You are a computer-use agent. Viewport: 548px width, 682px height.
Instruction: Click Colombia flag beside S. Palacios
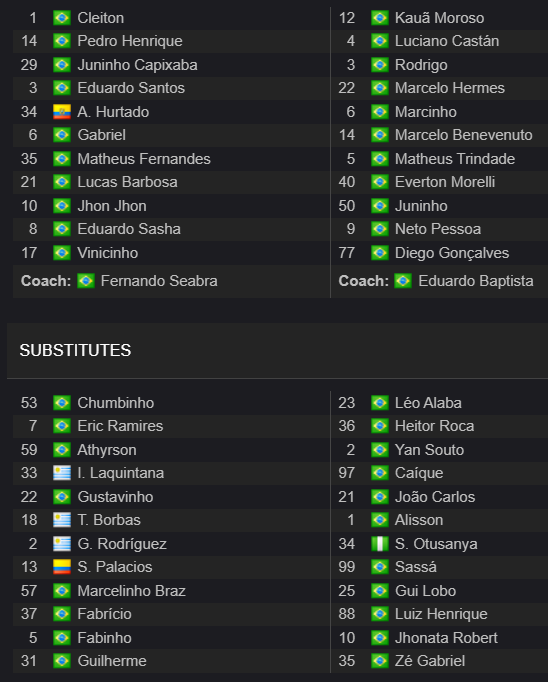click(x=62, y=567)
